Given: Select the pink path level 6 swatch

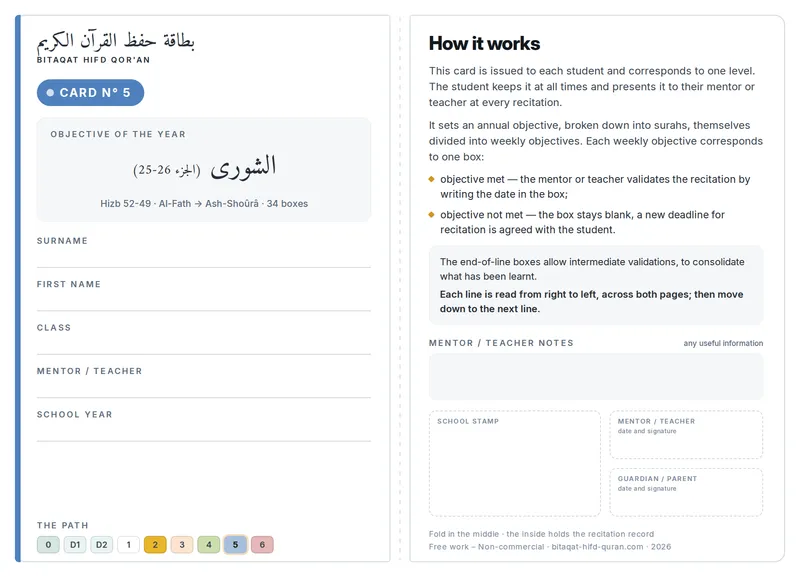Looking at the screenshot, I should click(262, 544).
